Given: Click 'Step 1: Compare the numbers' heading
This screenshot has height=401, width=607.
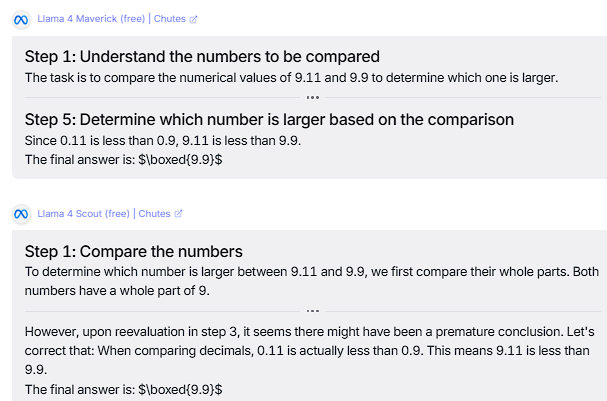Looking at the screenshot, I should coord(134,252).
